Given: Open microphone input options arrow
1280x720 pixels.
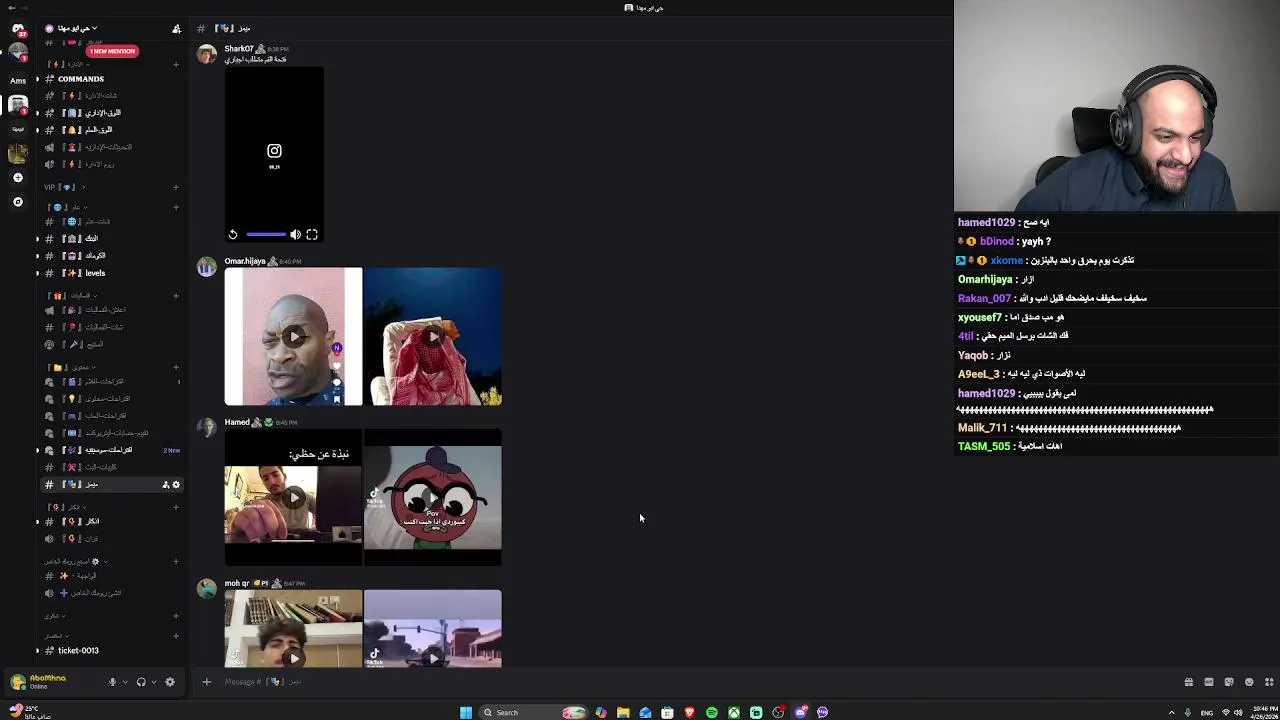Looking at the screenshot, I should point(124,682).
